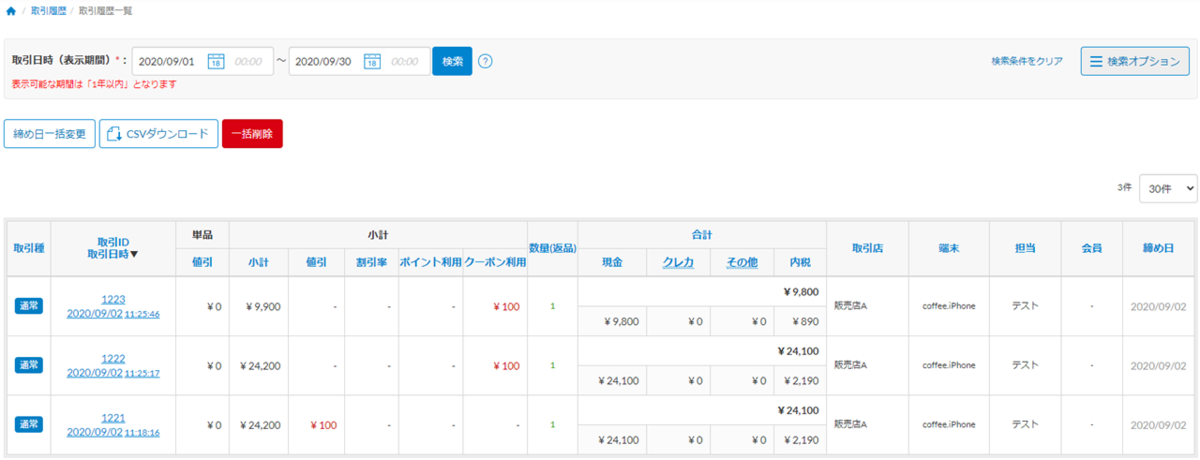
Task: Click the 検索 search button
Action: point(452,62)
